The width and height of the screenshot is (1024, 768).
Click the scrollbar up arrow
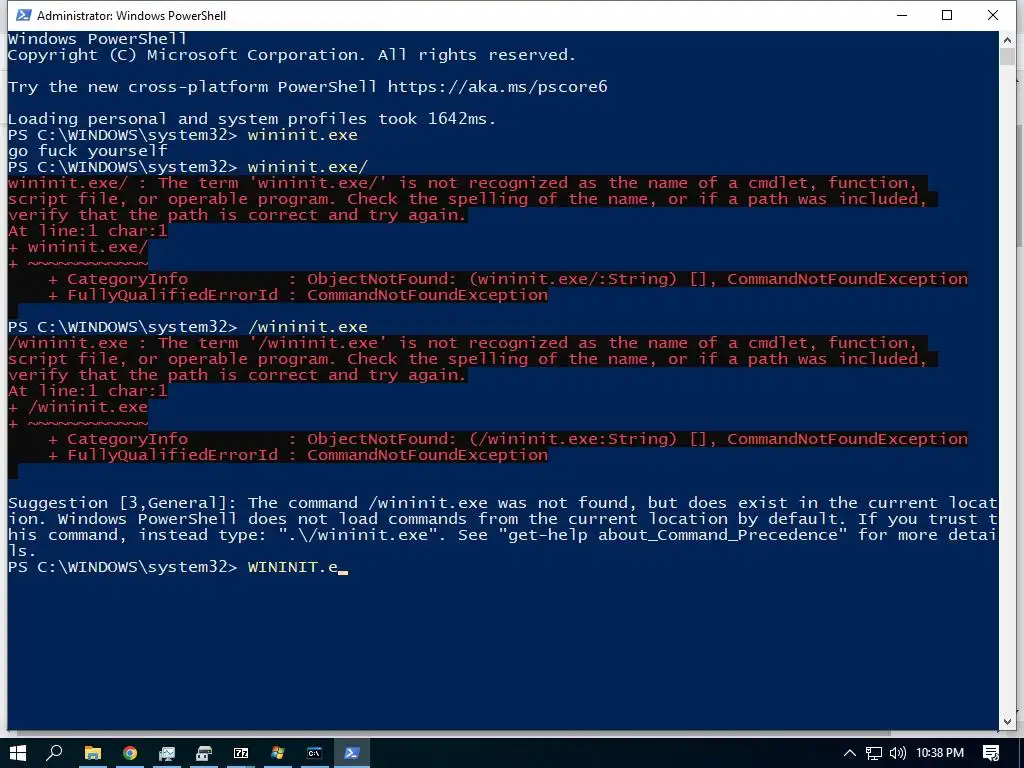click(x=1007, y=39)
